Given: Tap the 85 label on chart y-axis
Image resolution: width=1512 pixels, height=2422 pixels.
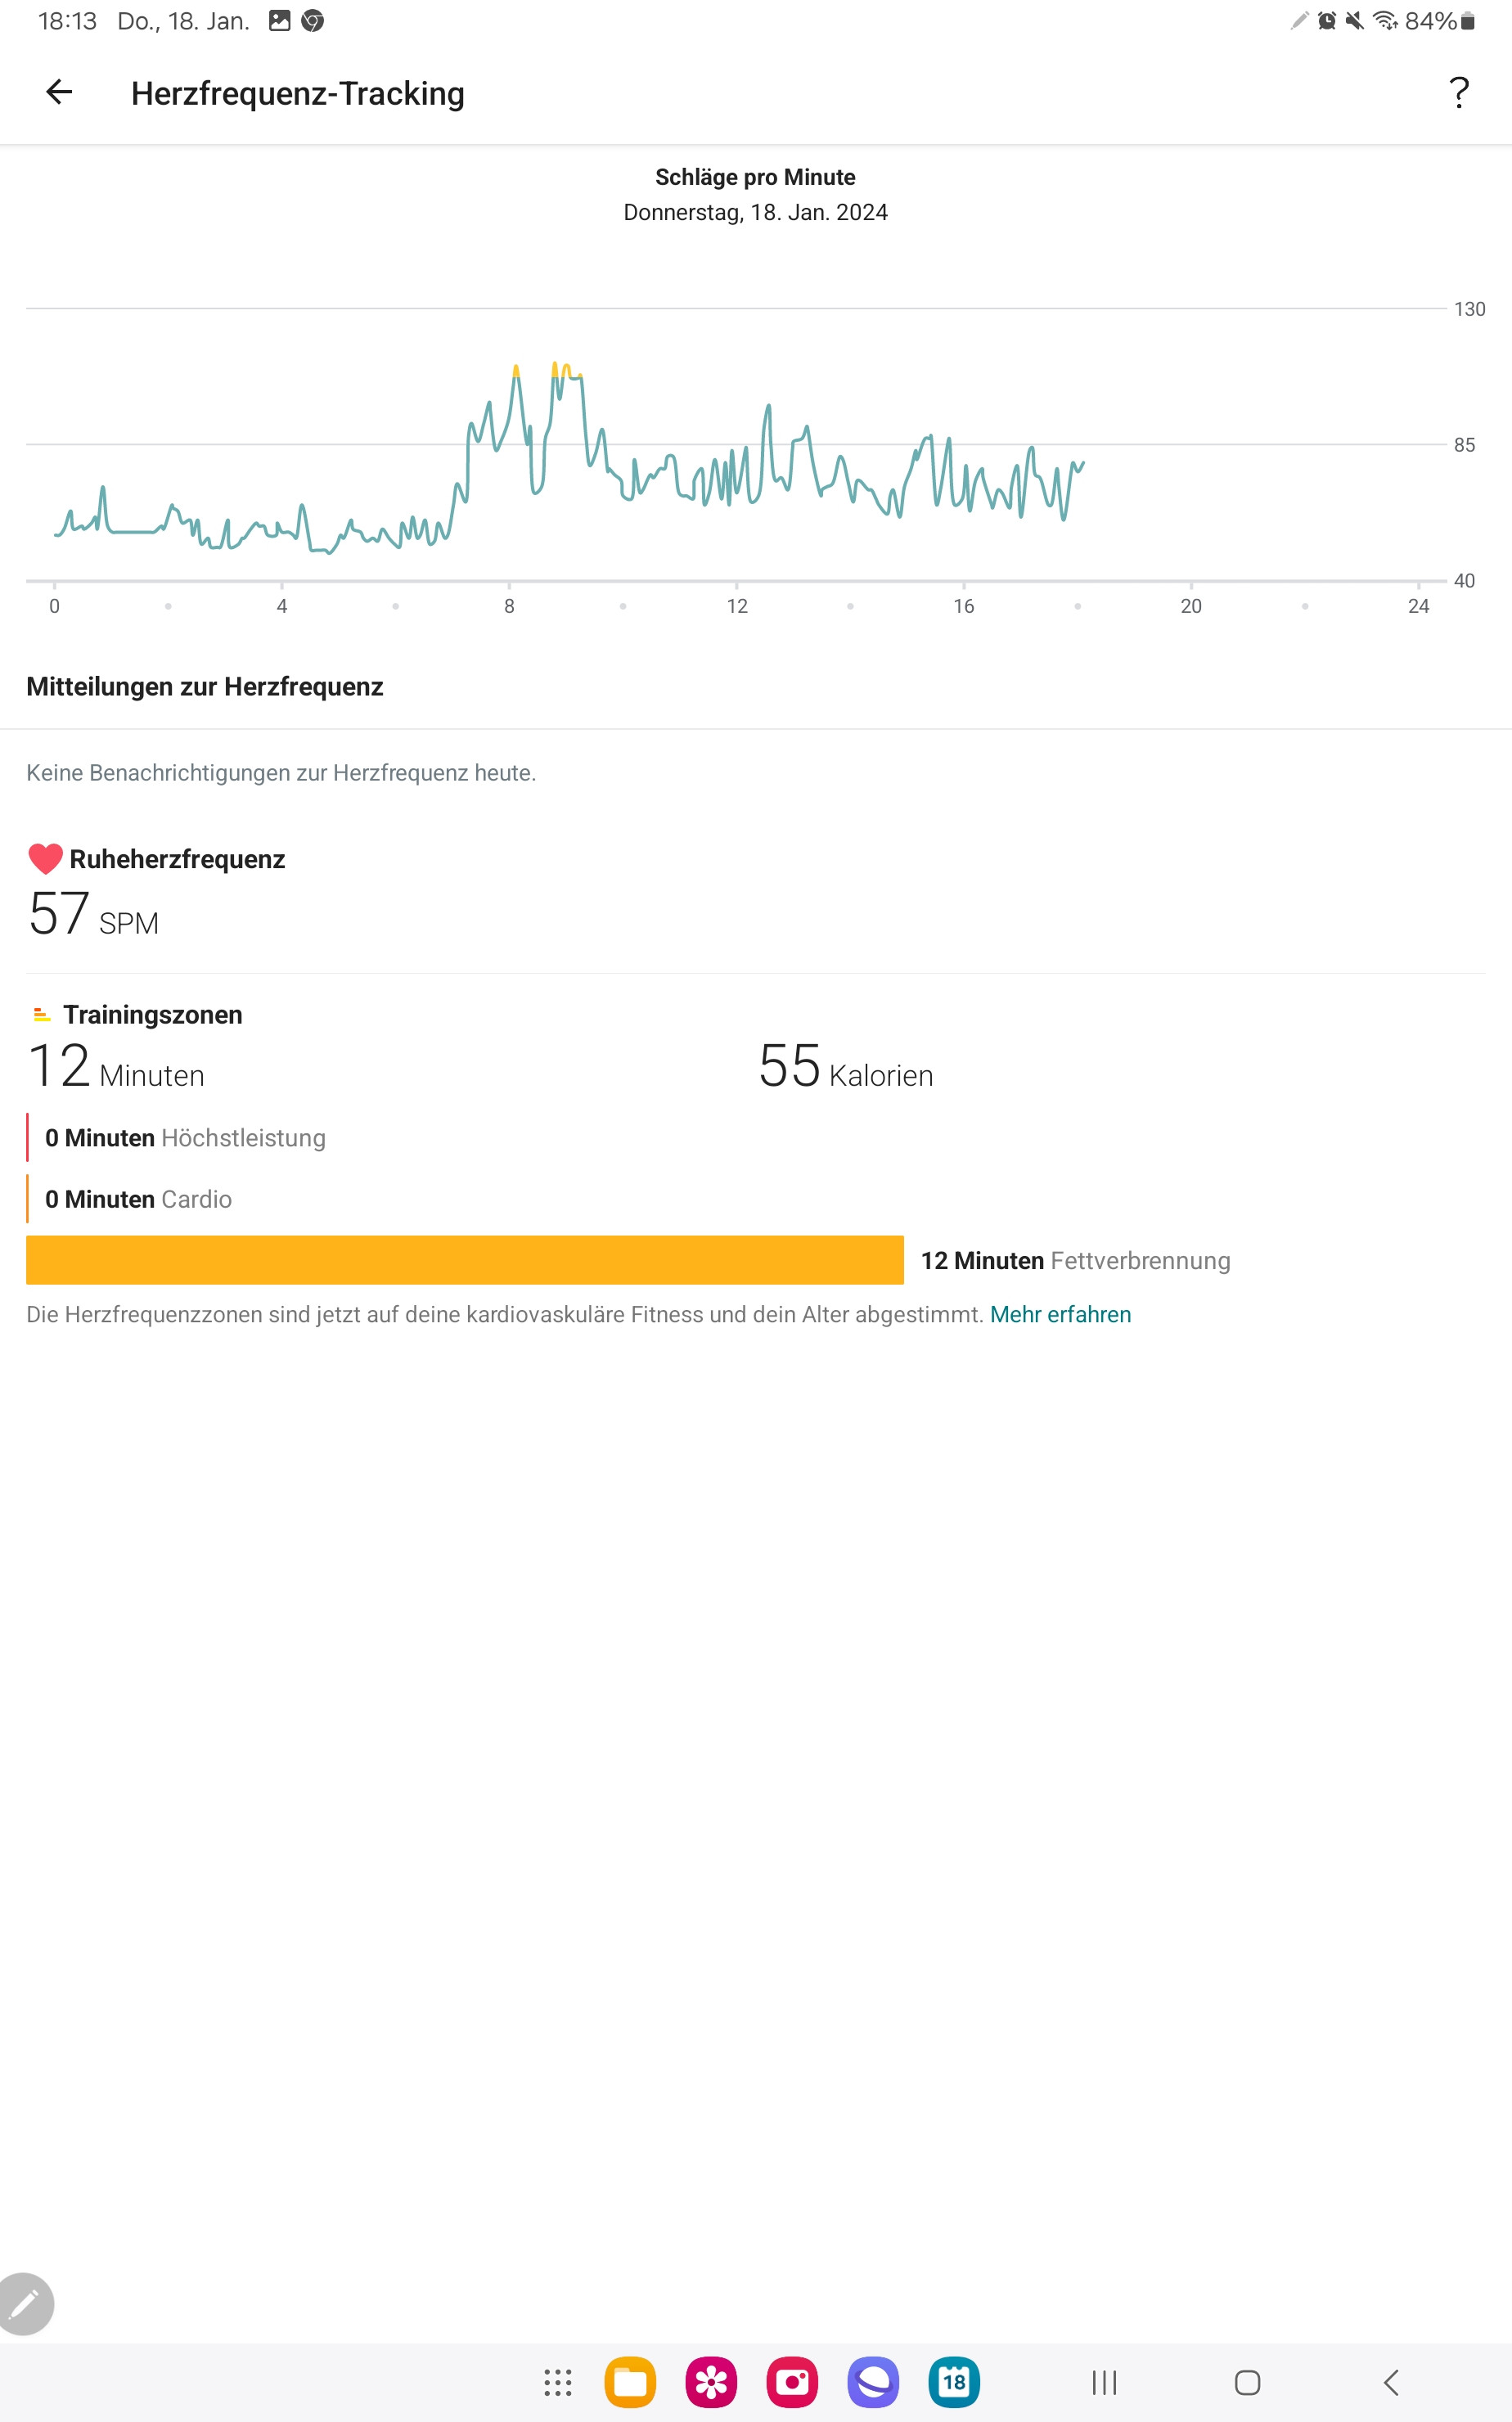Looking at the screenshot, I should pos(1464,445).
